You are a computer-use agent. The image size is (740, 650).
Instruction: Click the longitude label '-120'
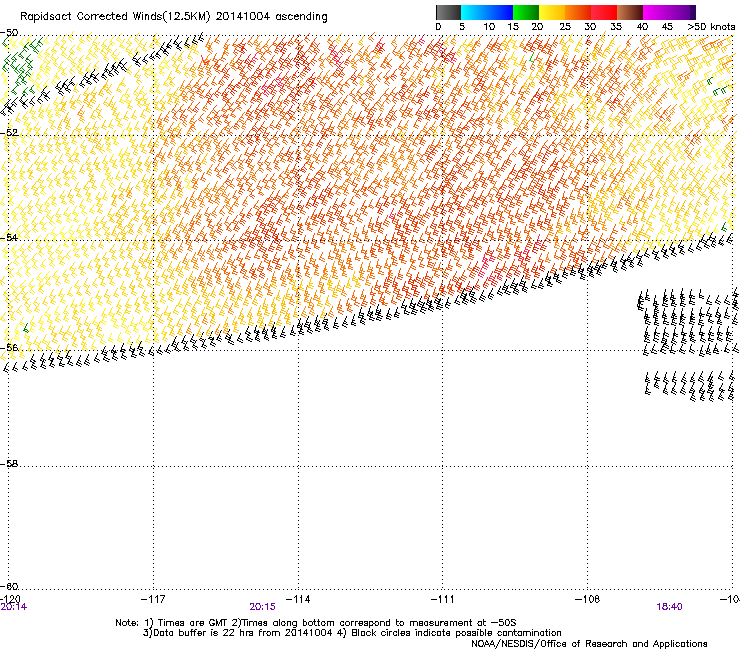tap(10, 599)
